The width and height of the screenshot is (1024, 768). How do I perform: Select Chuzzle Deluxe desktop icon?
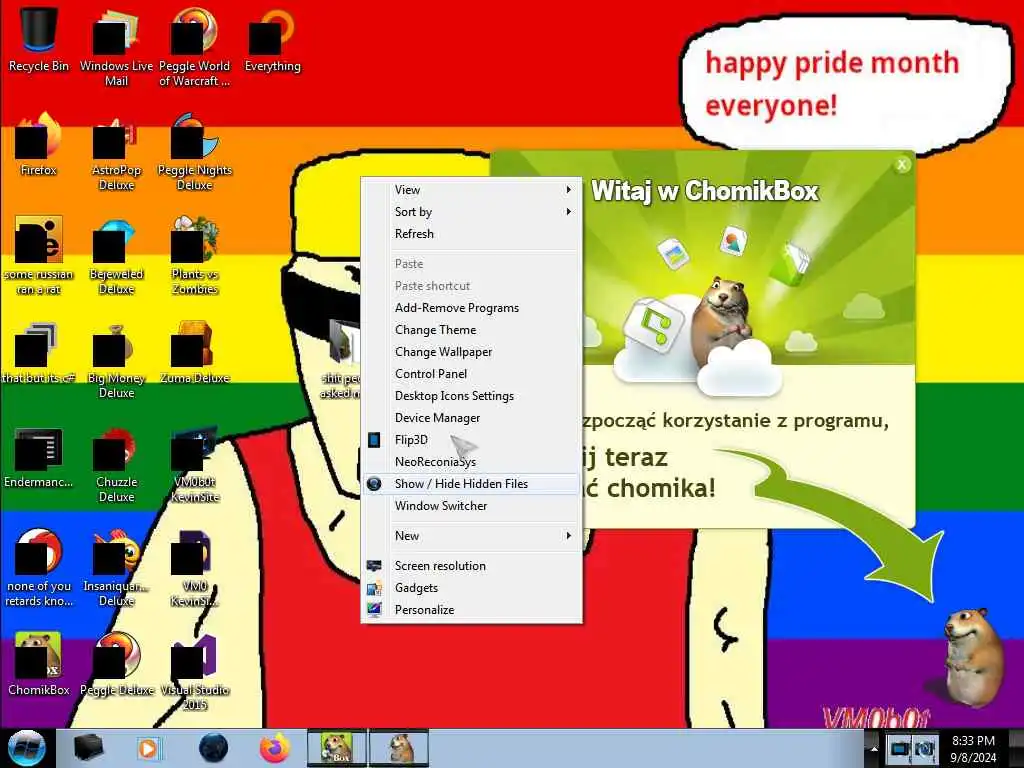(116, 464)
